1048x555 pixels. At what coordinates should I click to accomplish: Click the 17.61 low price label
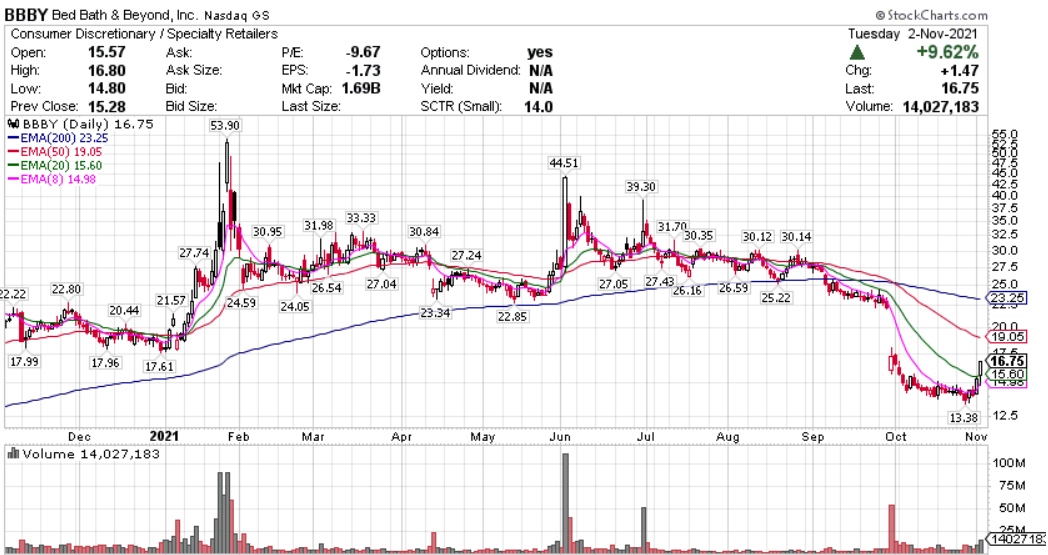[159, 366]
